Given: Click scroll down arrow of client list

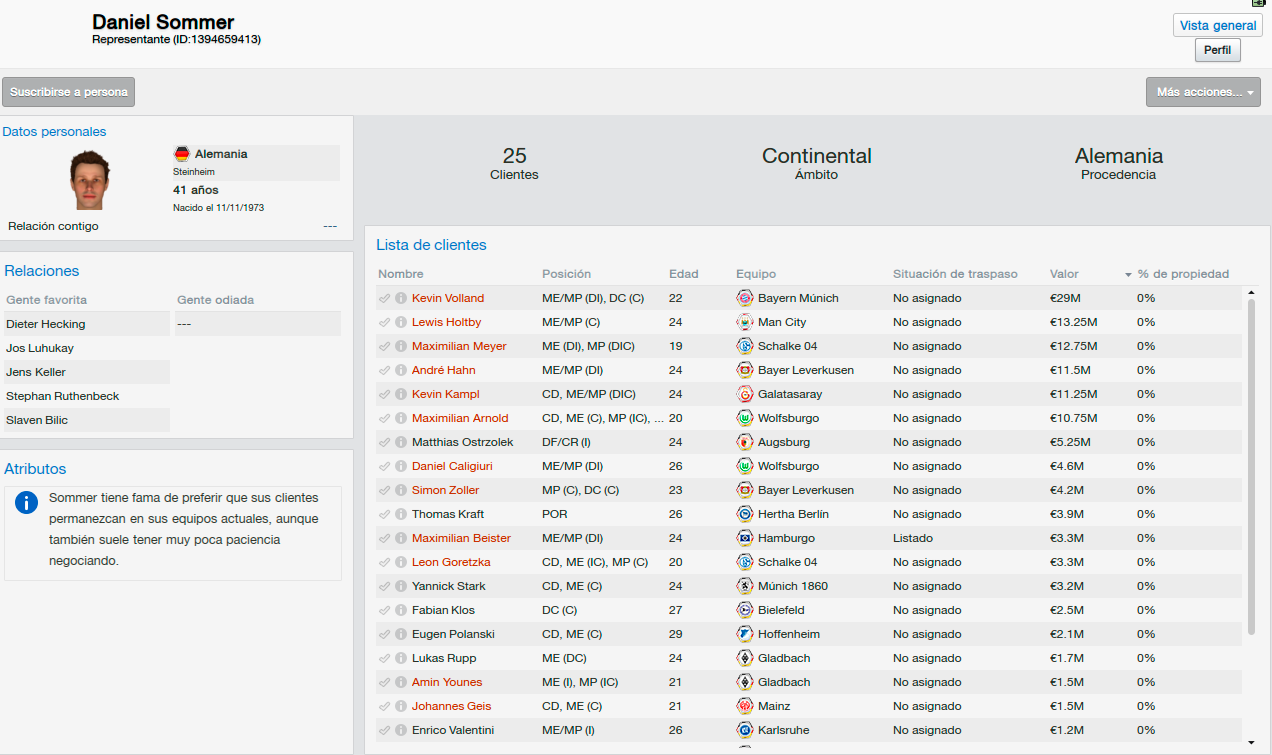Looking at the screenshot, I should 1250,743.
